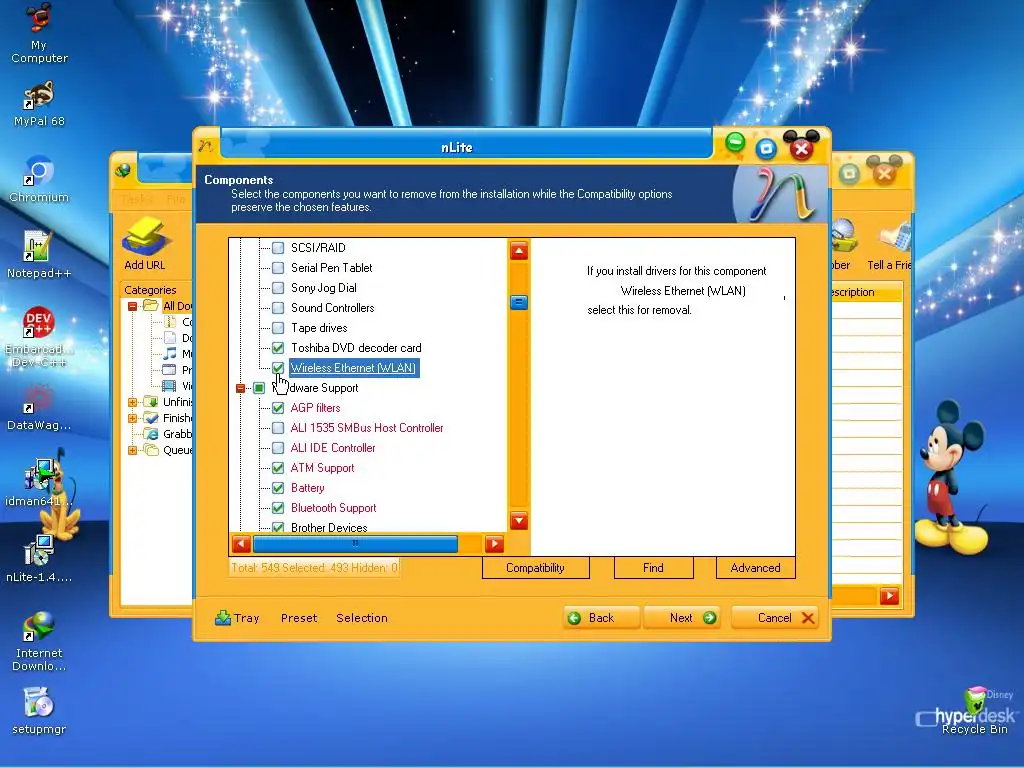Open the Selection menu
The image size is (1024, 768).
pos(362,618)
